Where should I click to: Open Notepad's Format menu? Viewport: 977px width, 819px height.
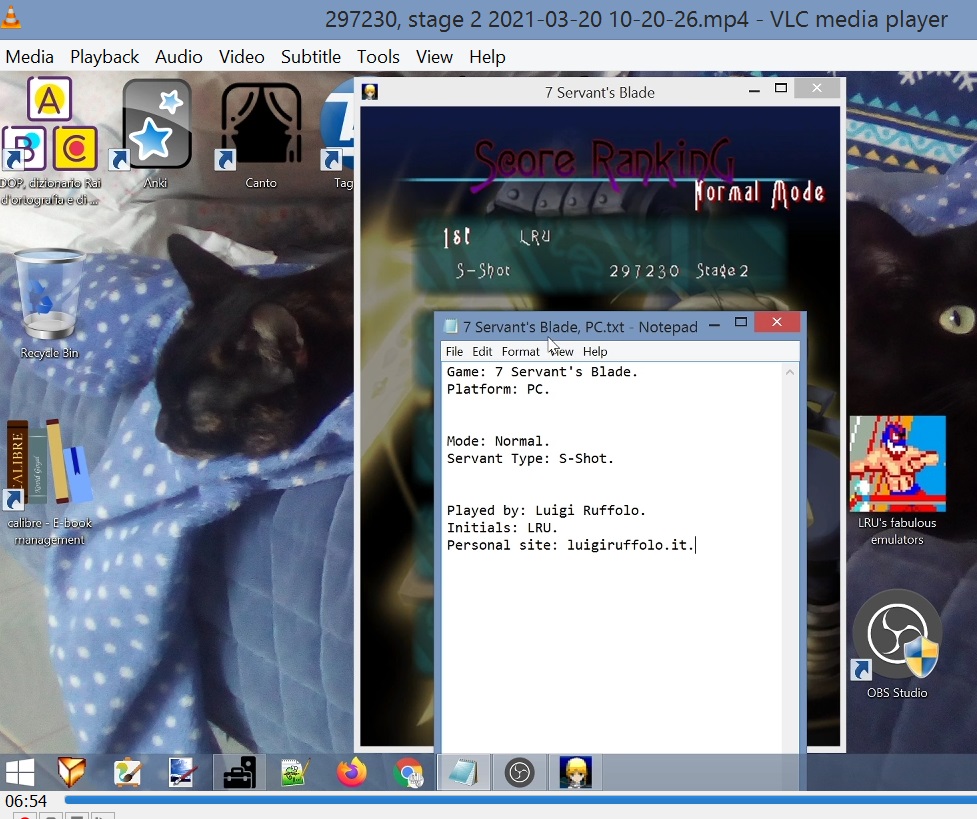(520, 352)
